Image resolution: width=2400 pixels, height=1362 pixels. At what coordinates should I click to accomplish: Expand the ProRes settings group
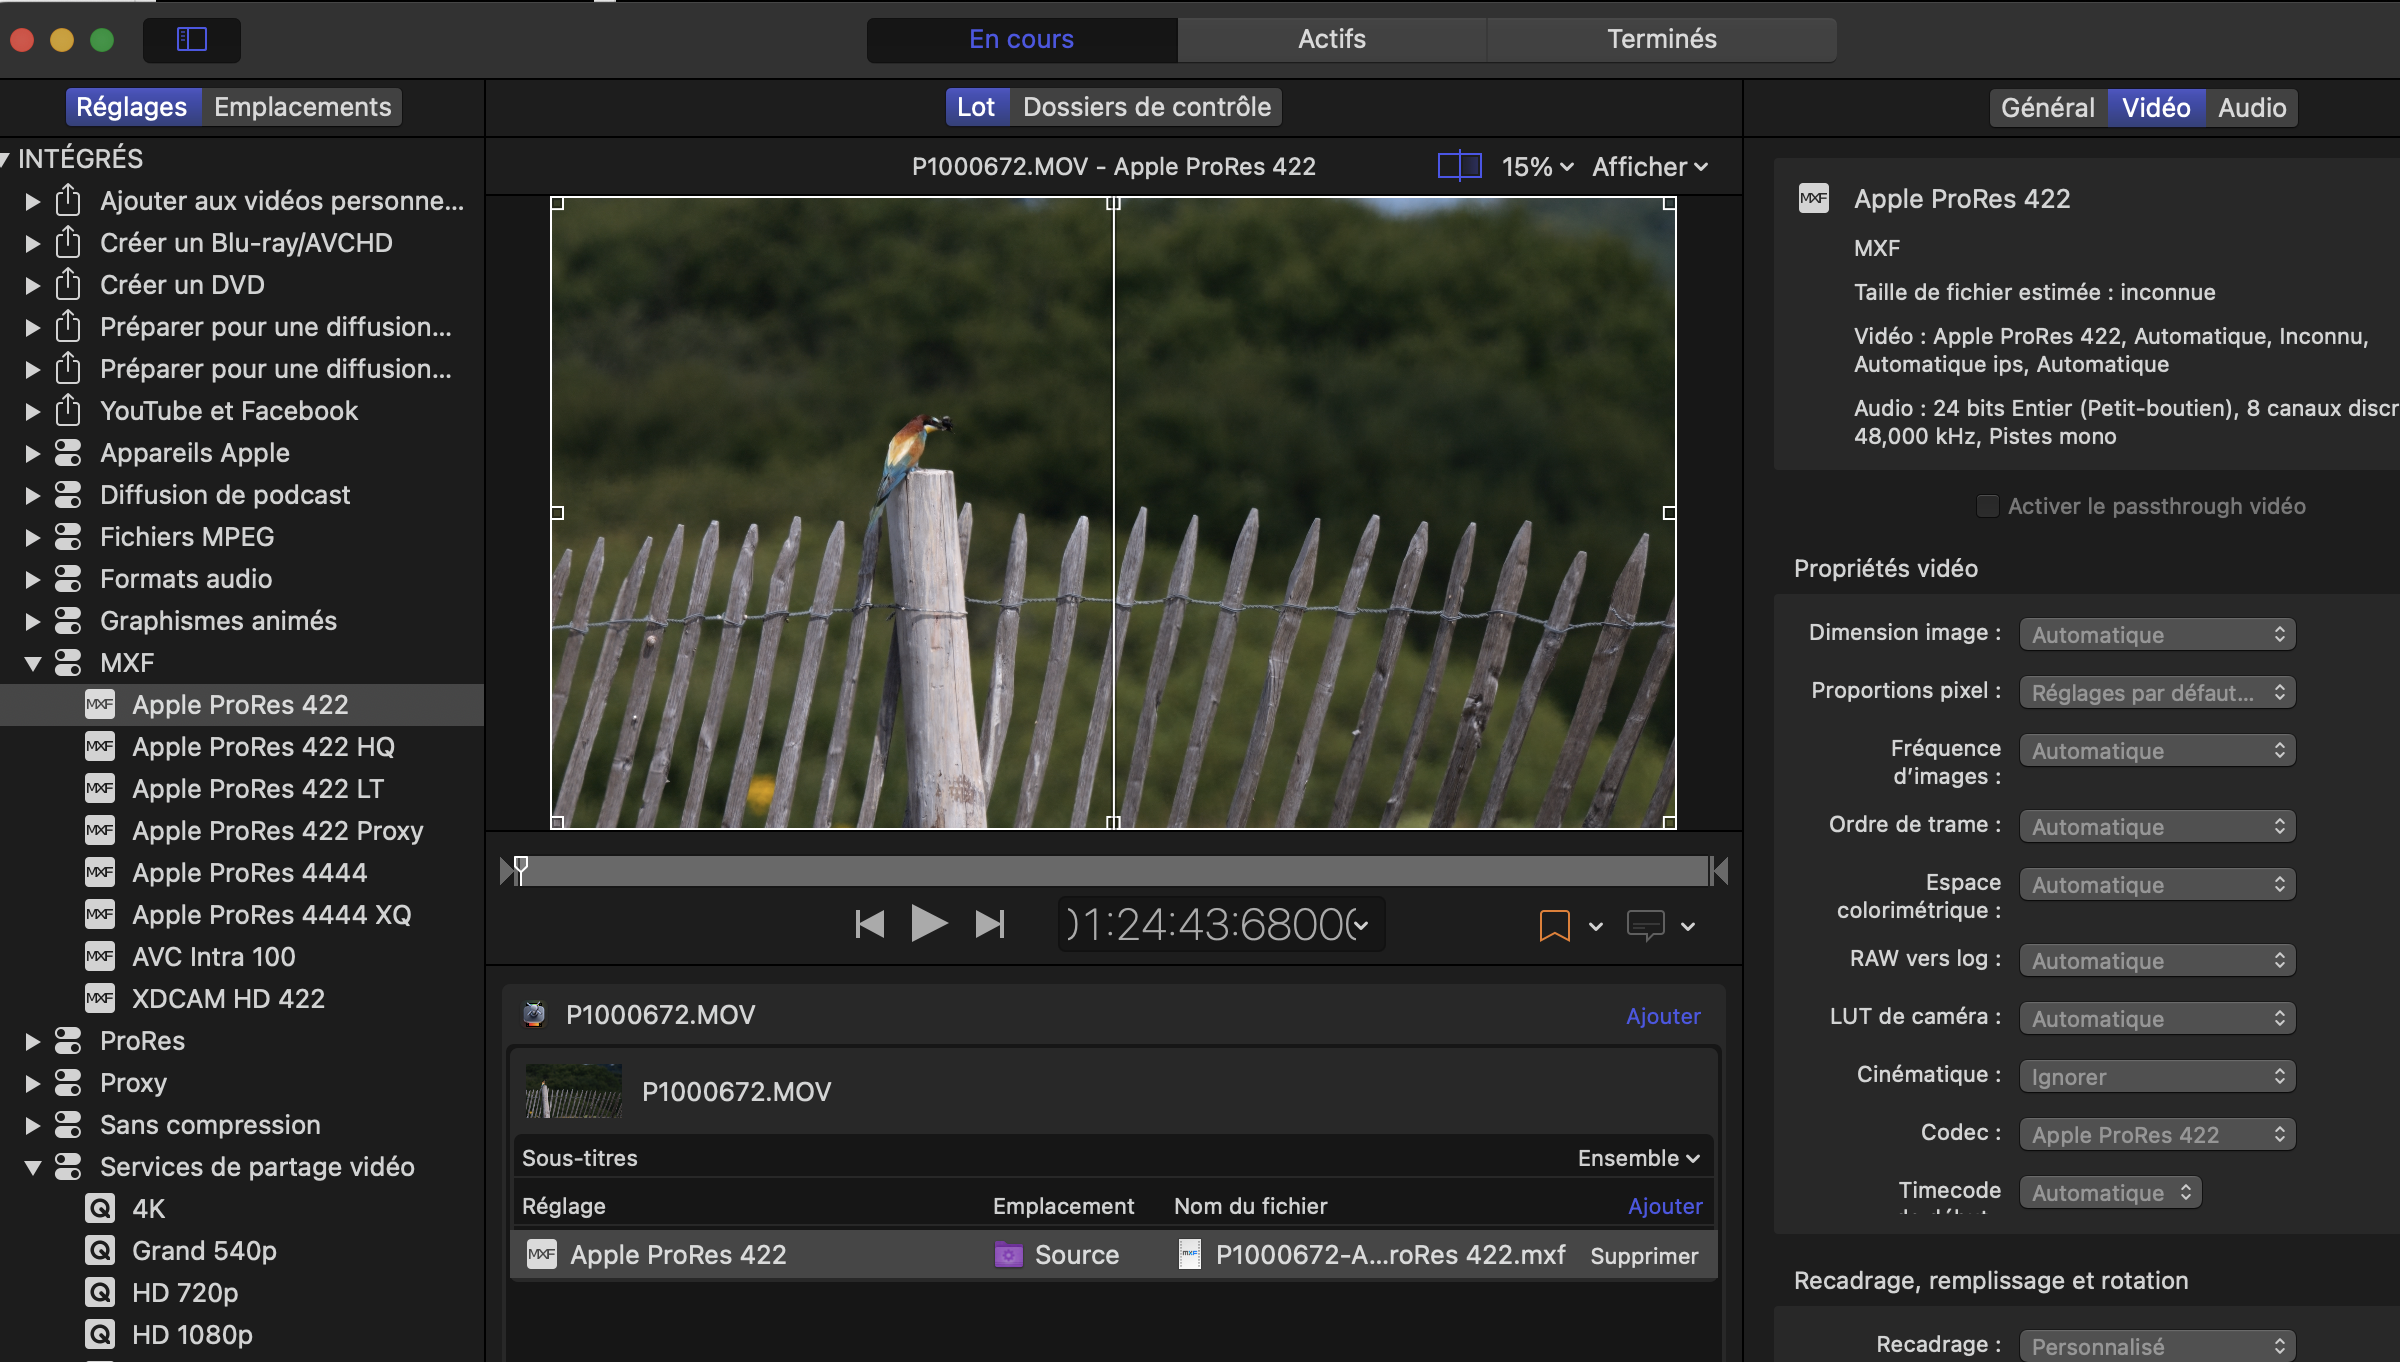pyautogui.click(x=32, y=1041)
